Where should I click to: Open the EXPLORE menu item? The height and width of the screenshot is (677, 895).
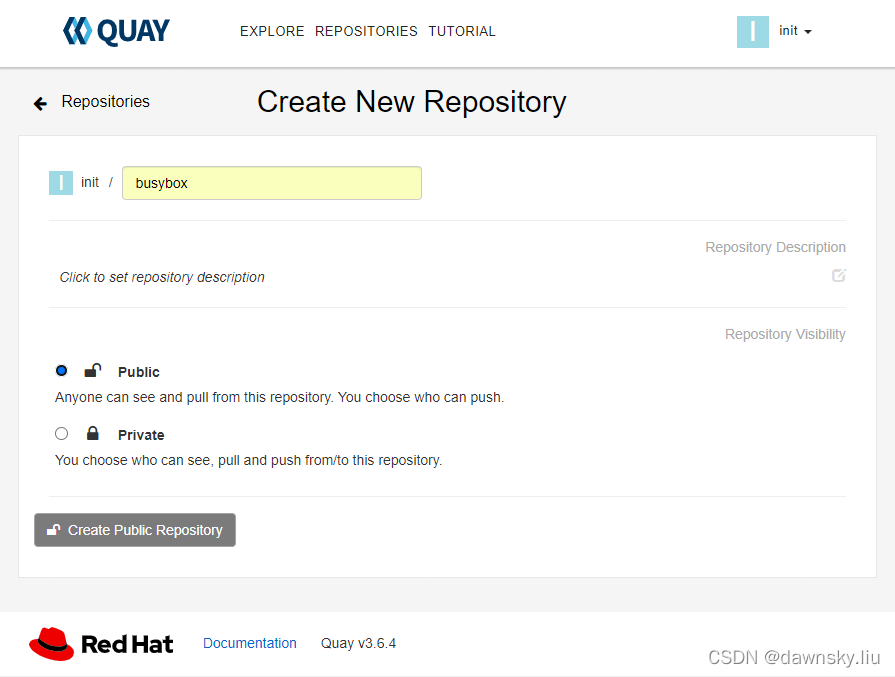coord(272,31)
